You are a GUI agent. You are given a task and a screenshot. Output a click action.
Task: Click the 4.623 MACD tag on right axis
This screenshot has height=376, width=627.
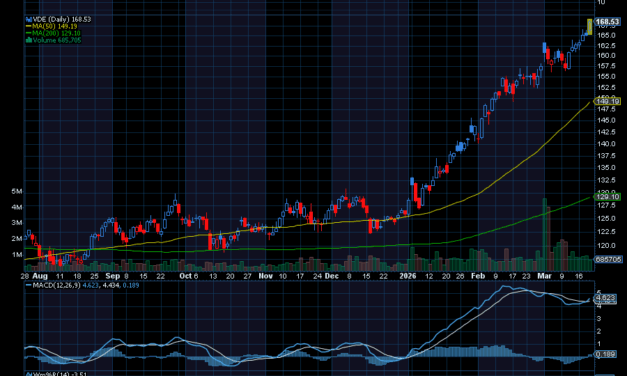click(x=605, y=298)
